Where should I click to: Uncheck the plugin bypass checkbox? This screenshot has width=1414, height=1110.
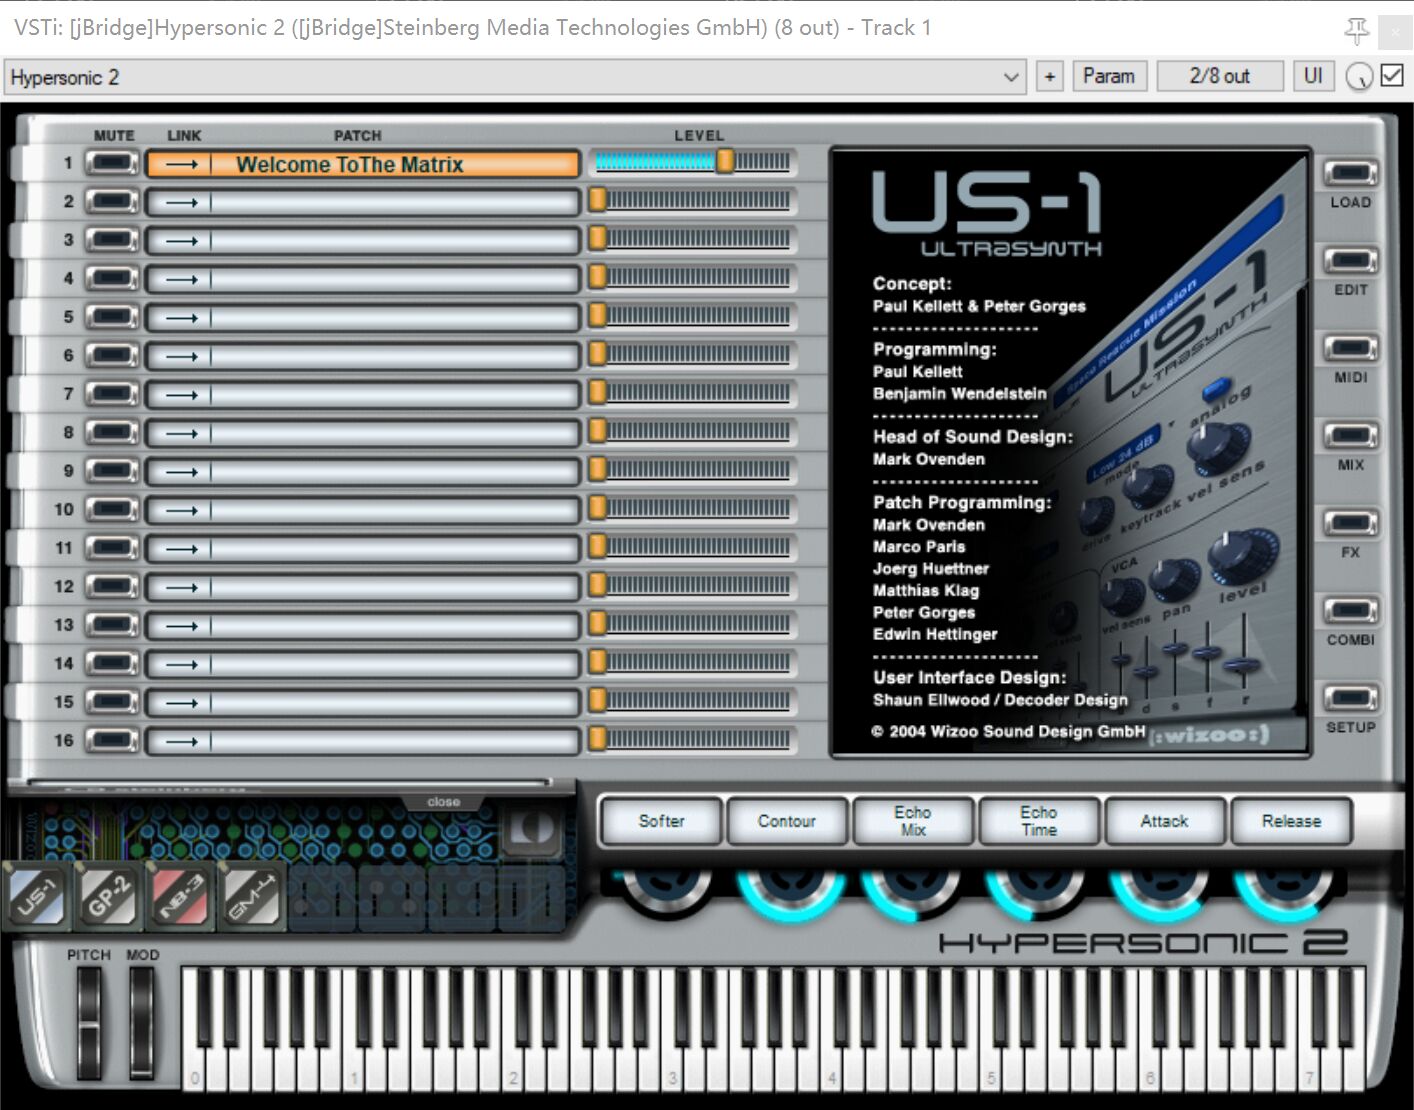[x=1392, y=76]
